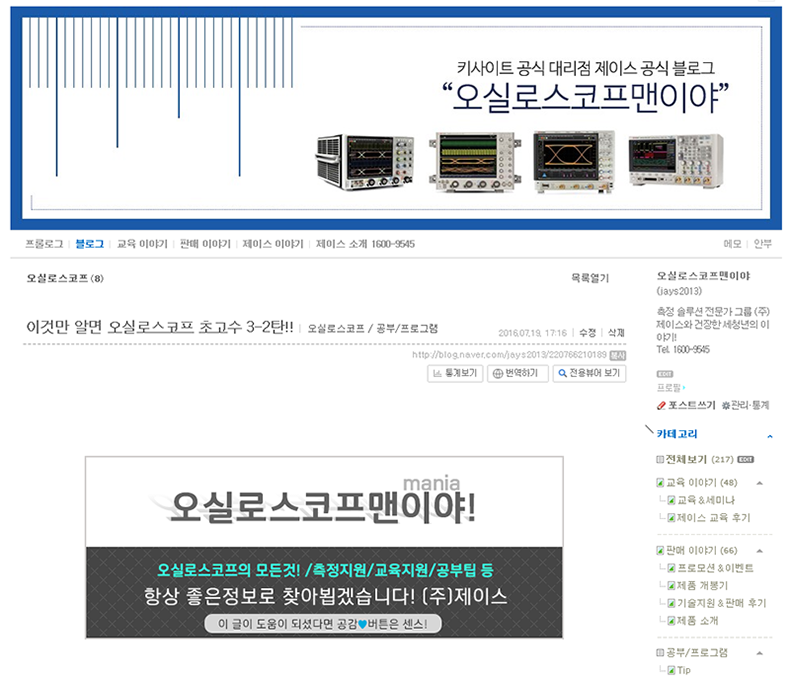
Task: Click the post icon before 교육 &세미나
Action: pos(671,500)
